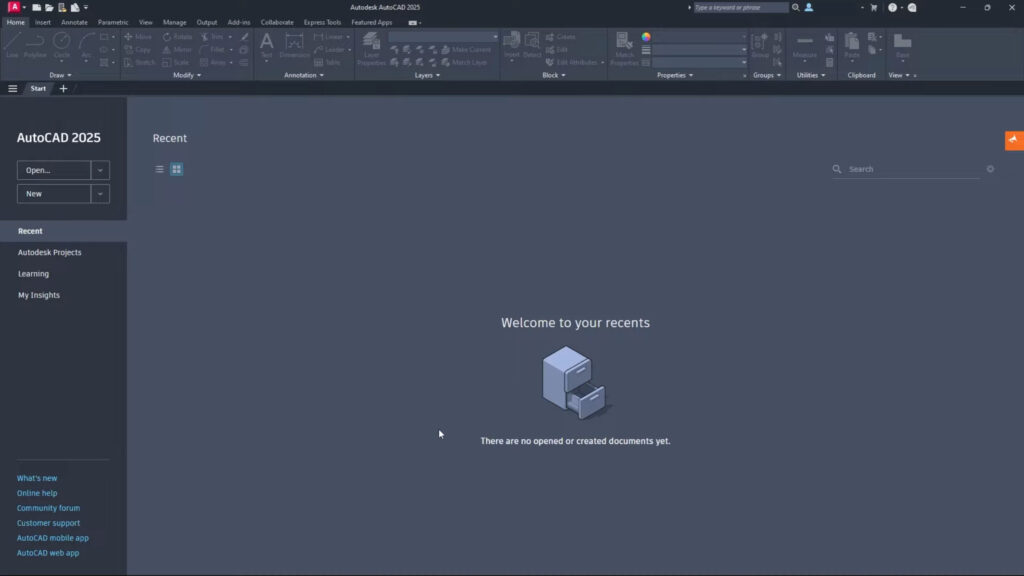Image resolution: width=1024 pixels, height=576 pixels.
Task: Choose the Stretch tool
Action: point(140,63)
